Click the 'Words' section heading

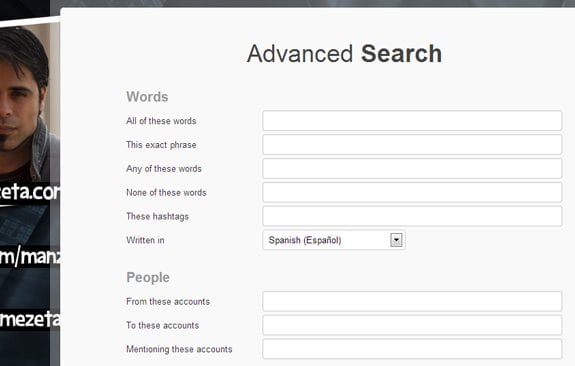(x=147, y=97)
